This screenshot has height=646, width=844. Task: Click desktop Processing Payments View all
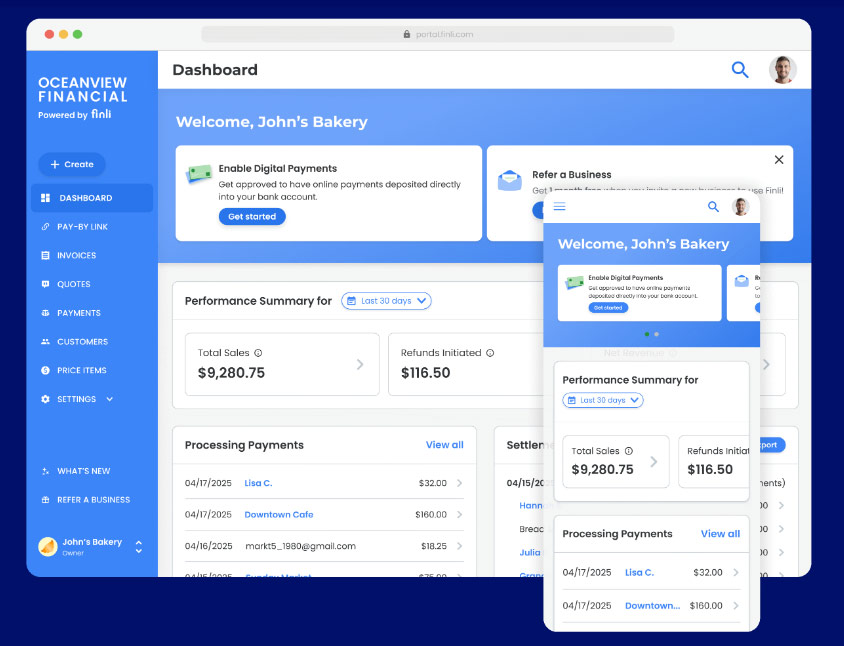tap(445, 445)
